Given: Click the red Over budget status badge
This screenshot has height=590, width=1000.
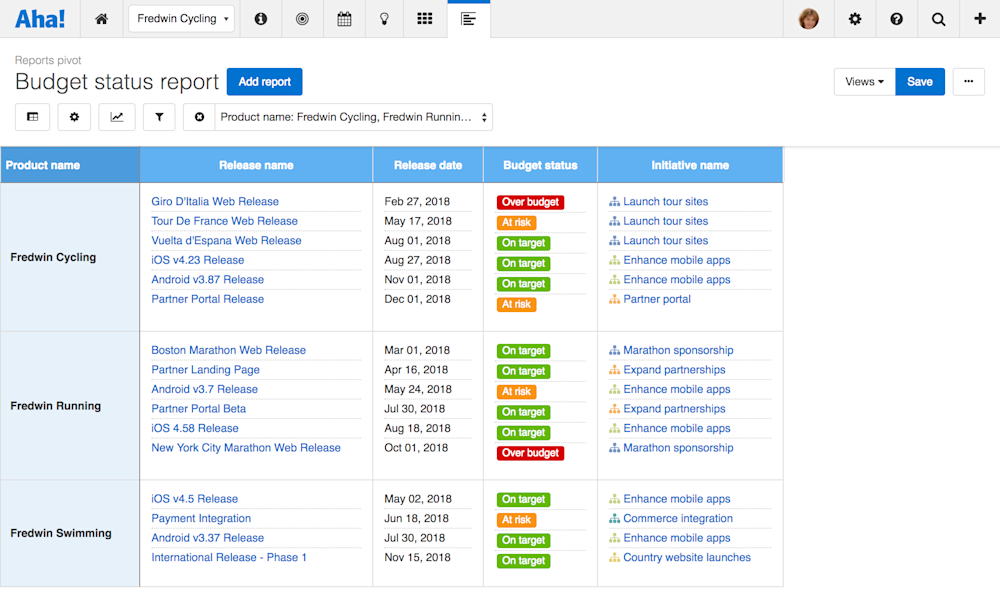Looking at the screenshot, I should click(530, 201).
